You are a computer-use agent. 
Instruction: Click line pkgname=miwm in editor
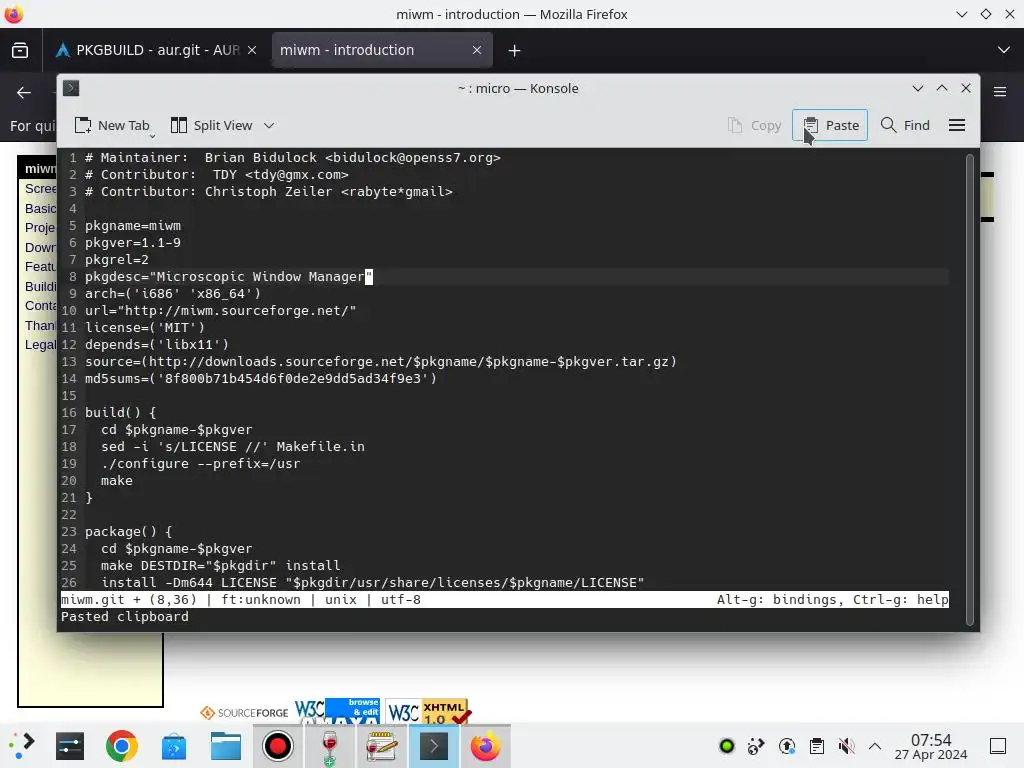coord(133,226)
